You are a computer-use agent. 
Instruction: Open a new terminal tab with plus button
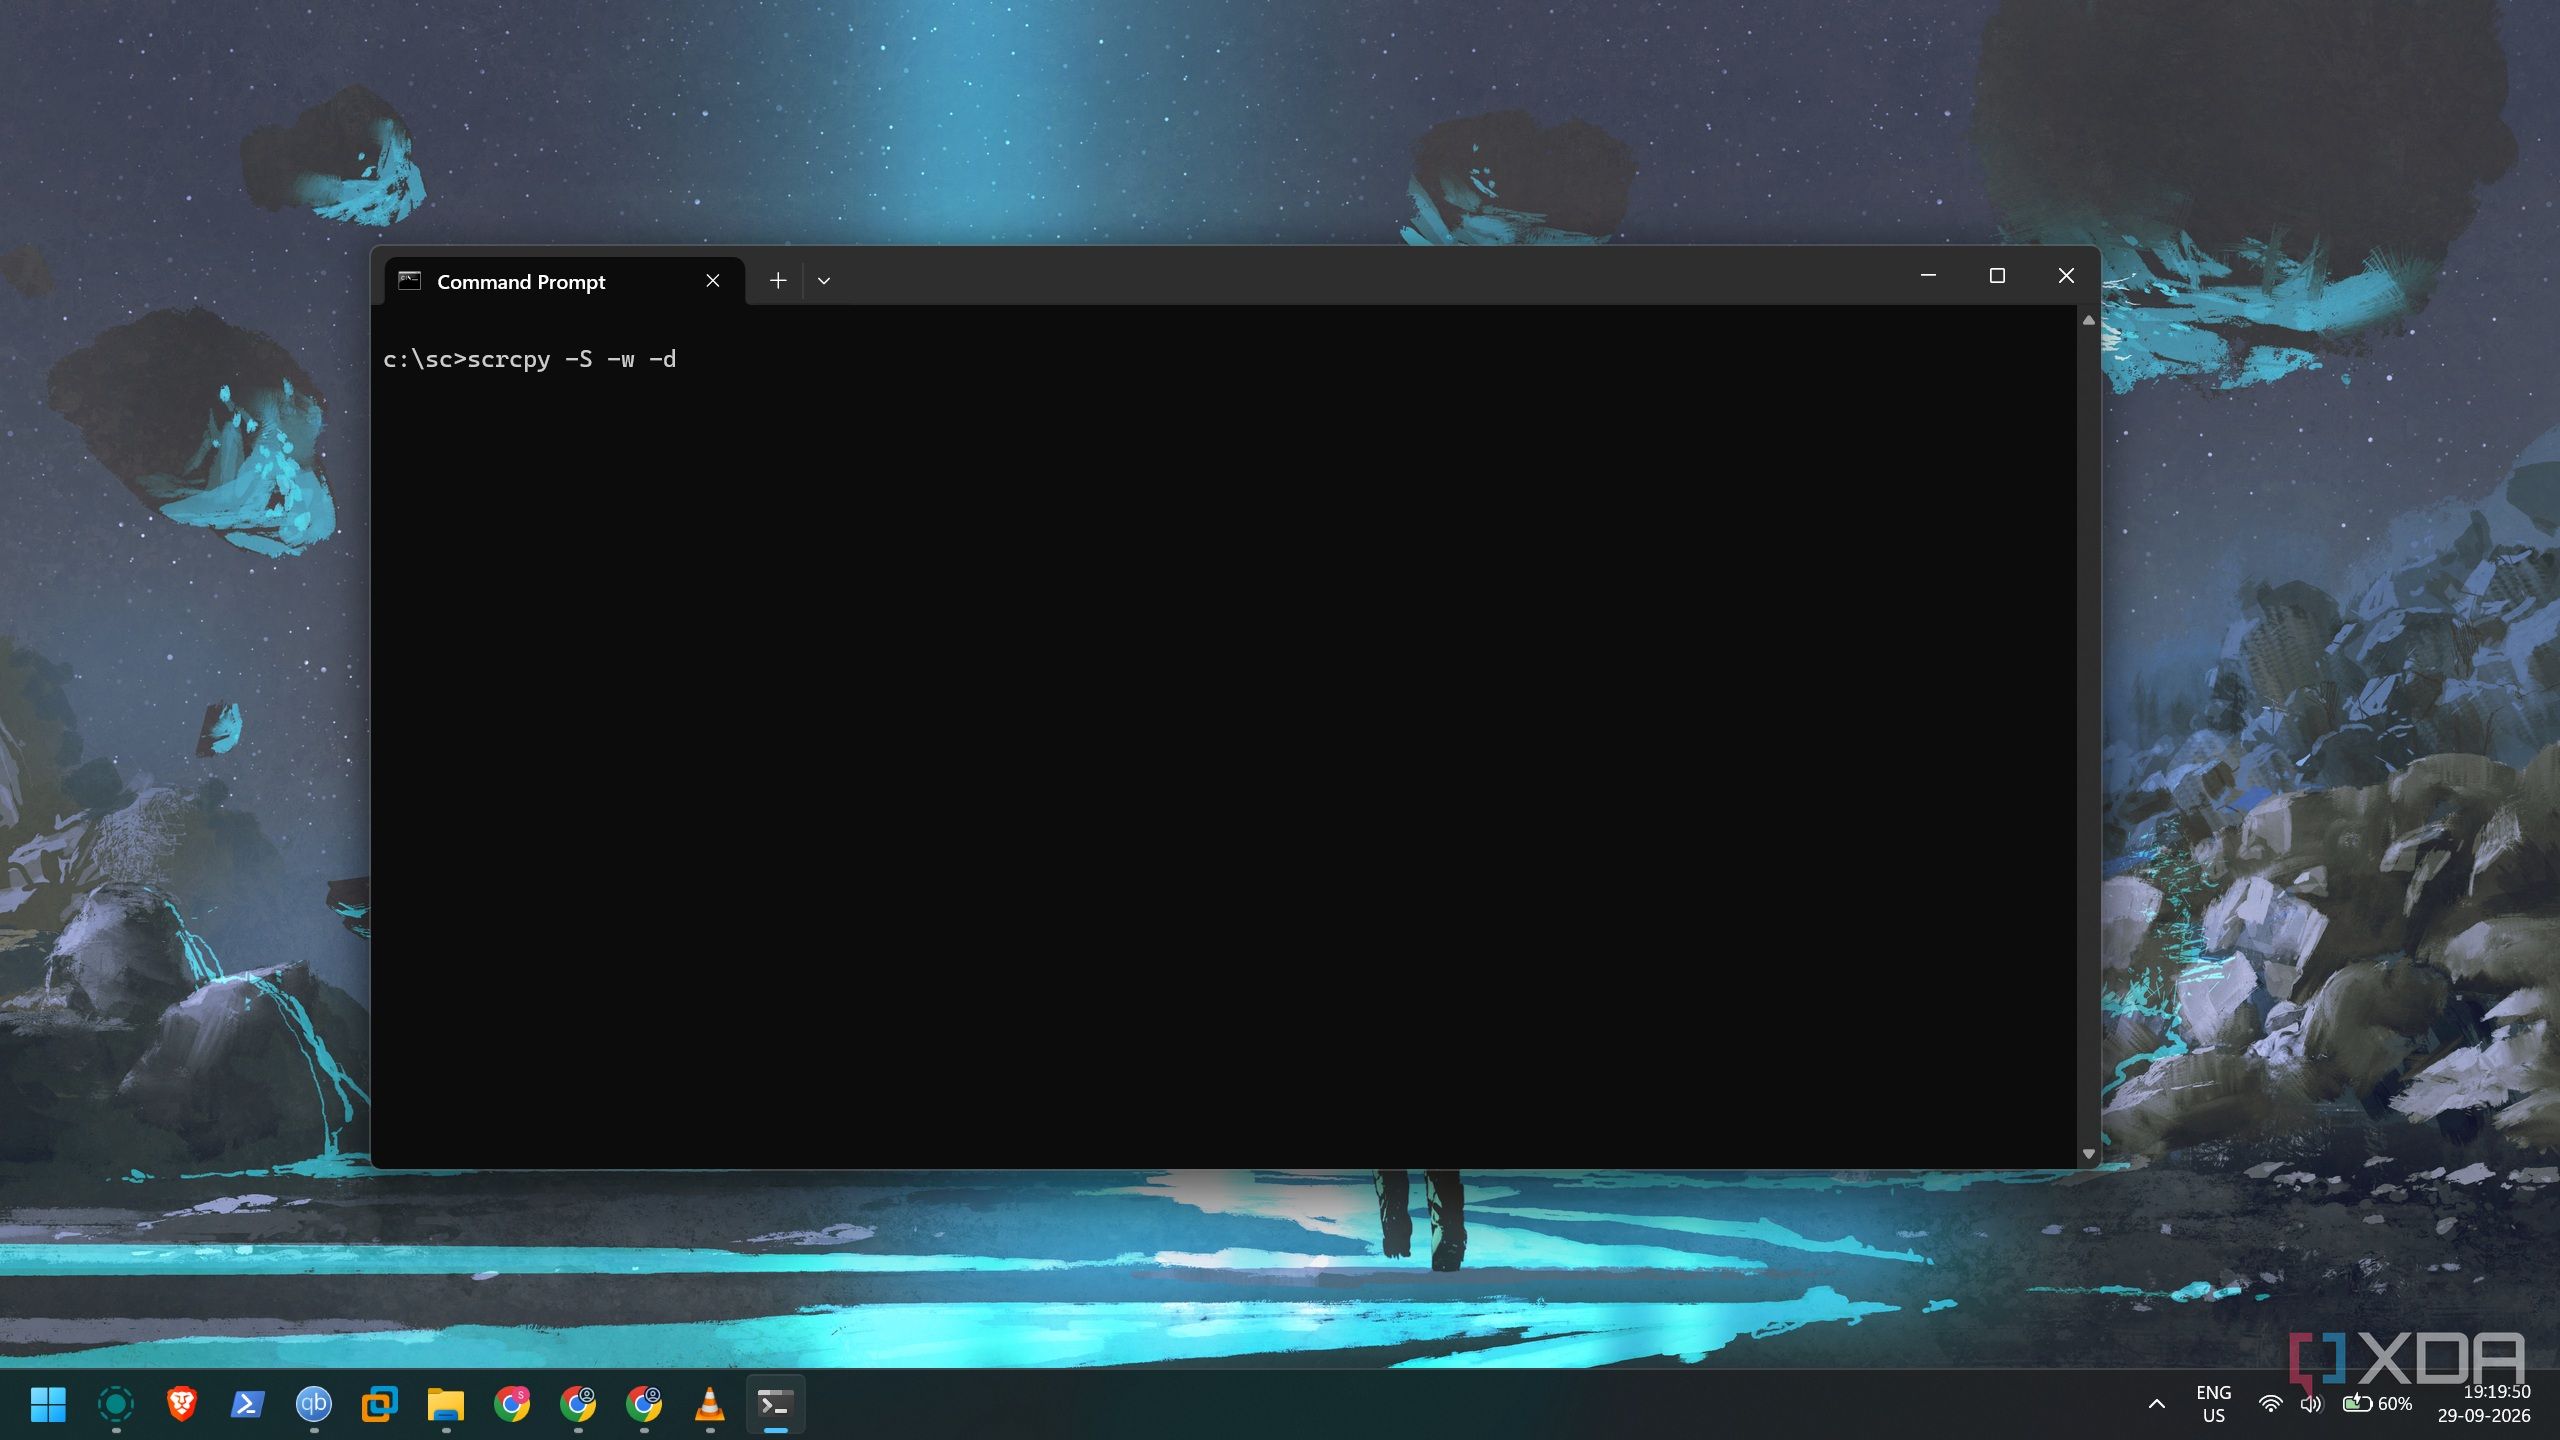778,281
